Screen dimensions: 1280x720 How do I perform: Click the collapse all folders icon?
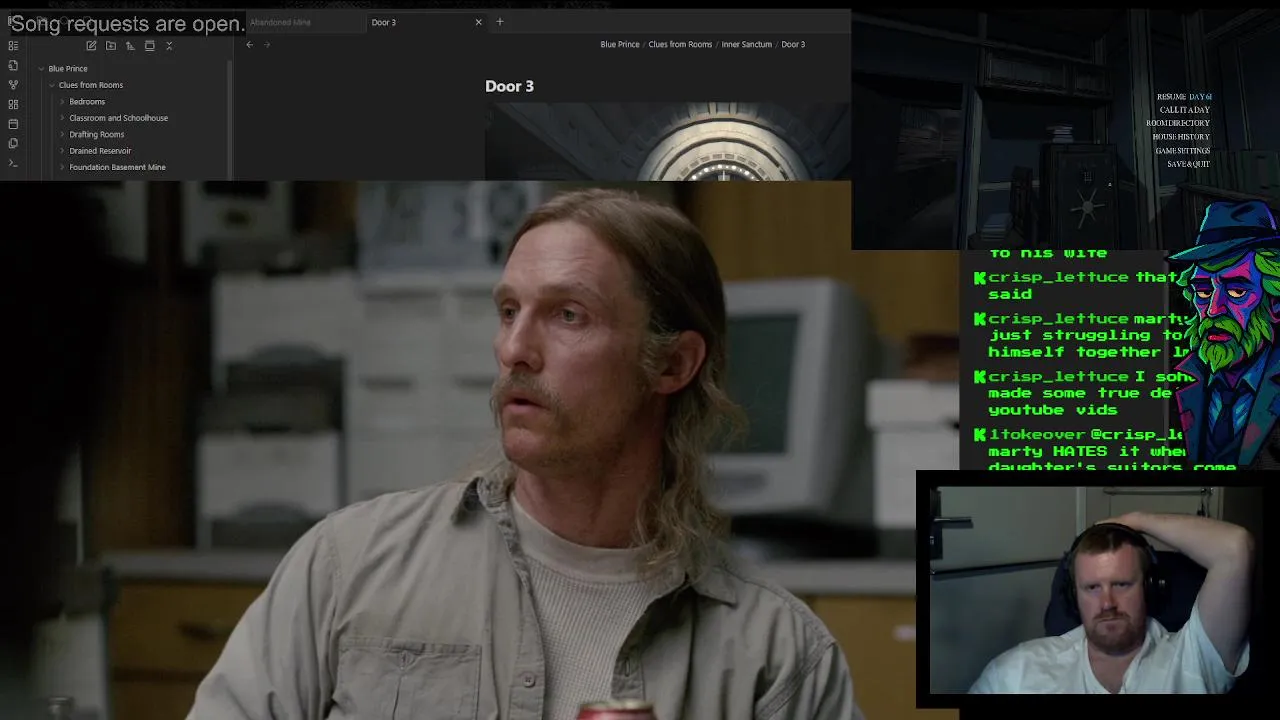(169, 45)
